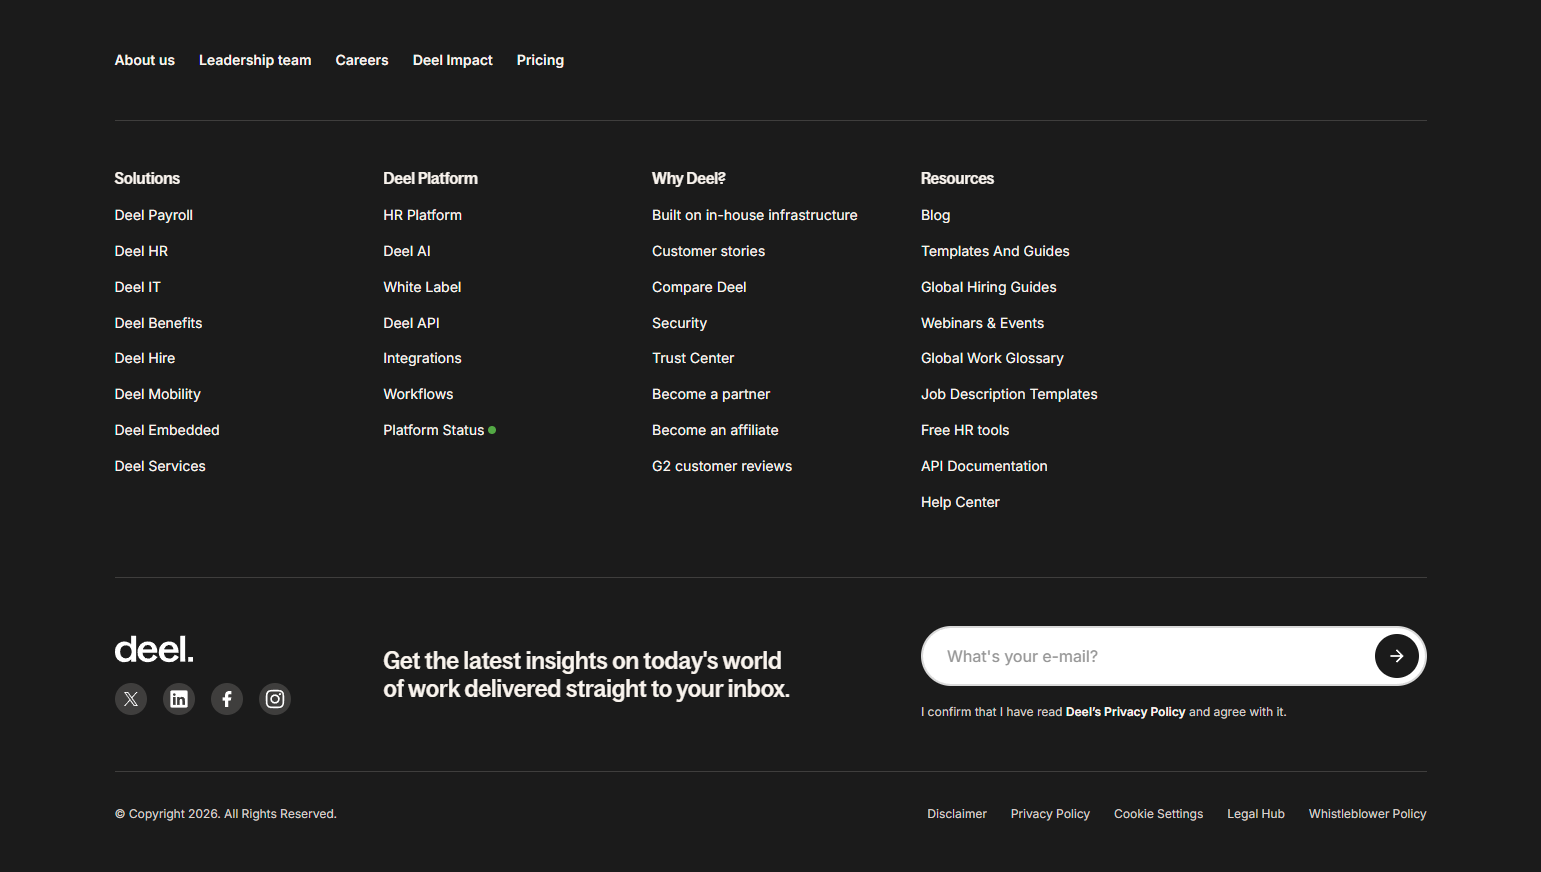Open Cookie Settings
This screenshot has width=1541, height=872.
coord(1158,814)
